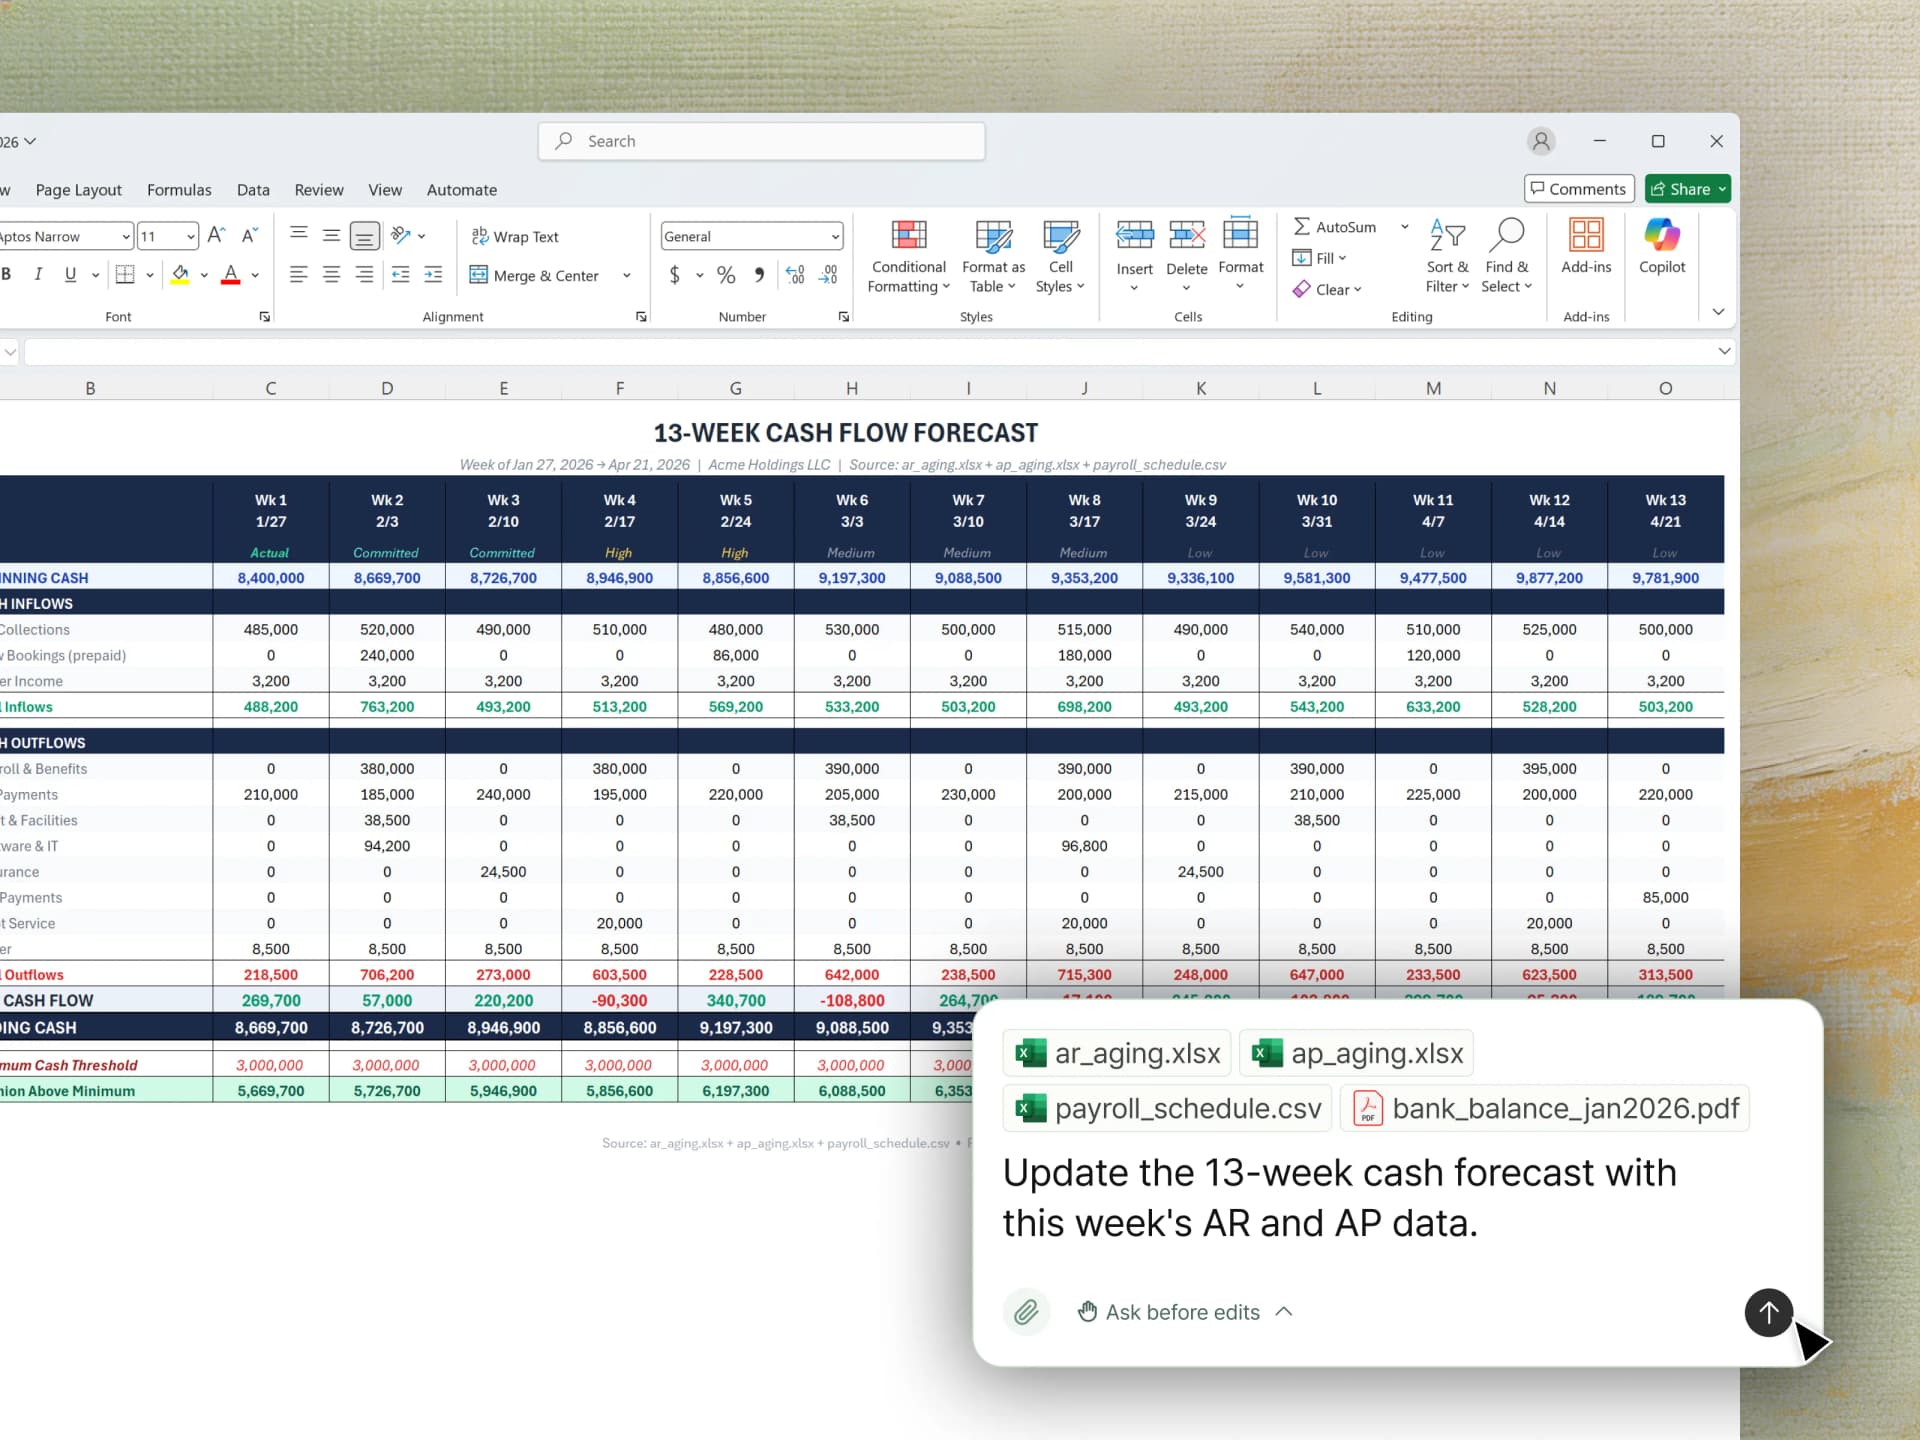Open the font size dropdown

(x=189, y=236)
